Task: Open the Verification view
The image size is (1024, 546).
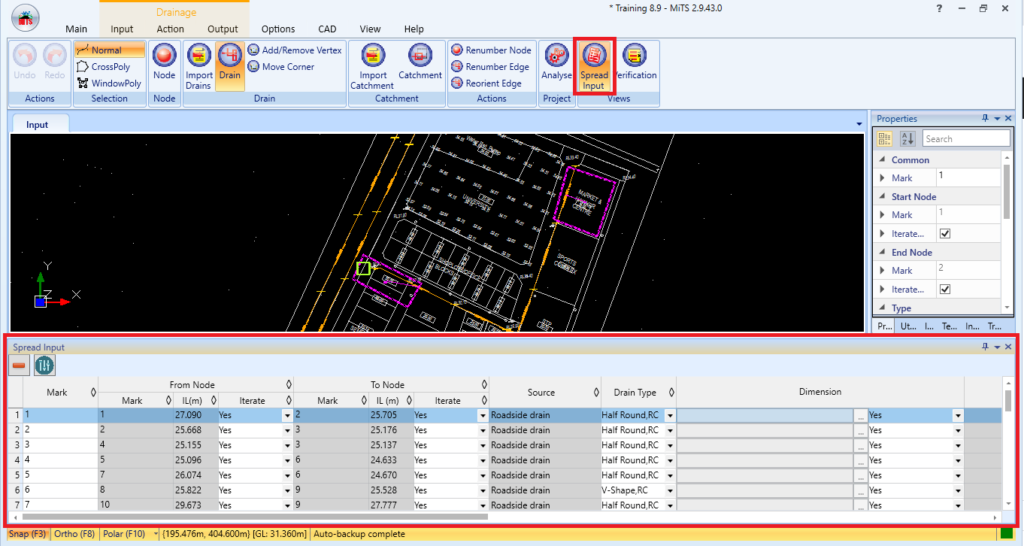Action: tap(635, 62)
